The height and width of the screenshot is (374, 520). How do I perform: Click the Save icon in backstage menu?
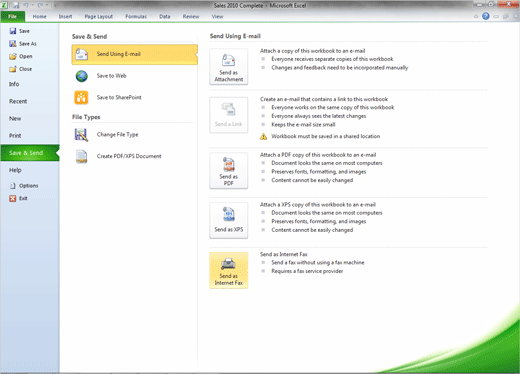point(13,31)
